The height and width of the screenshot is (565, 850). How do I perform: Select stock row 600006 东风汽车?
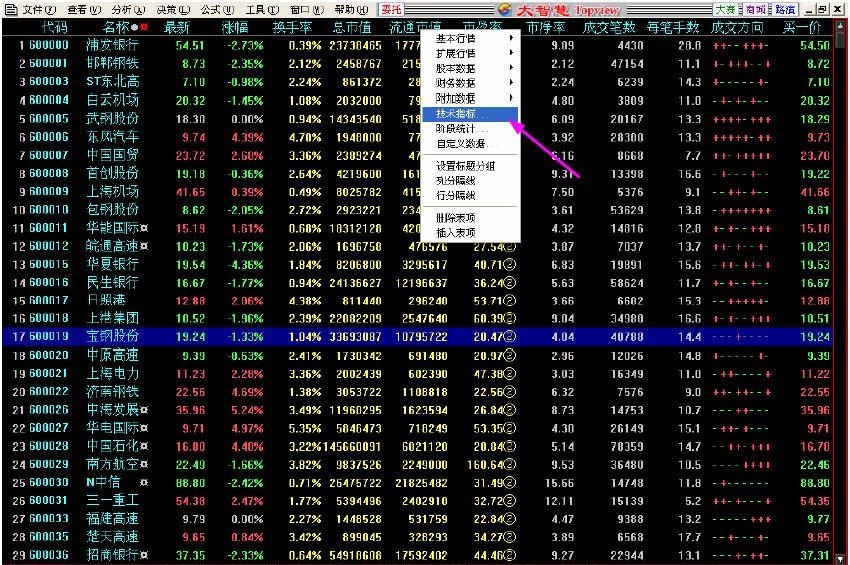(x=419, y=137)
